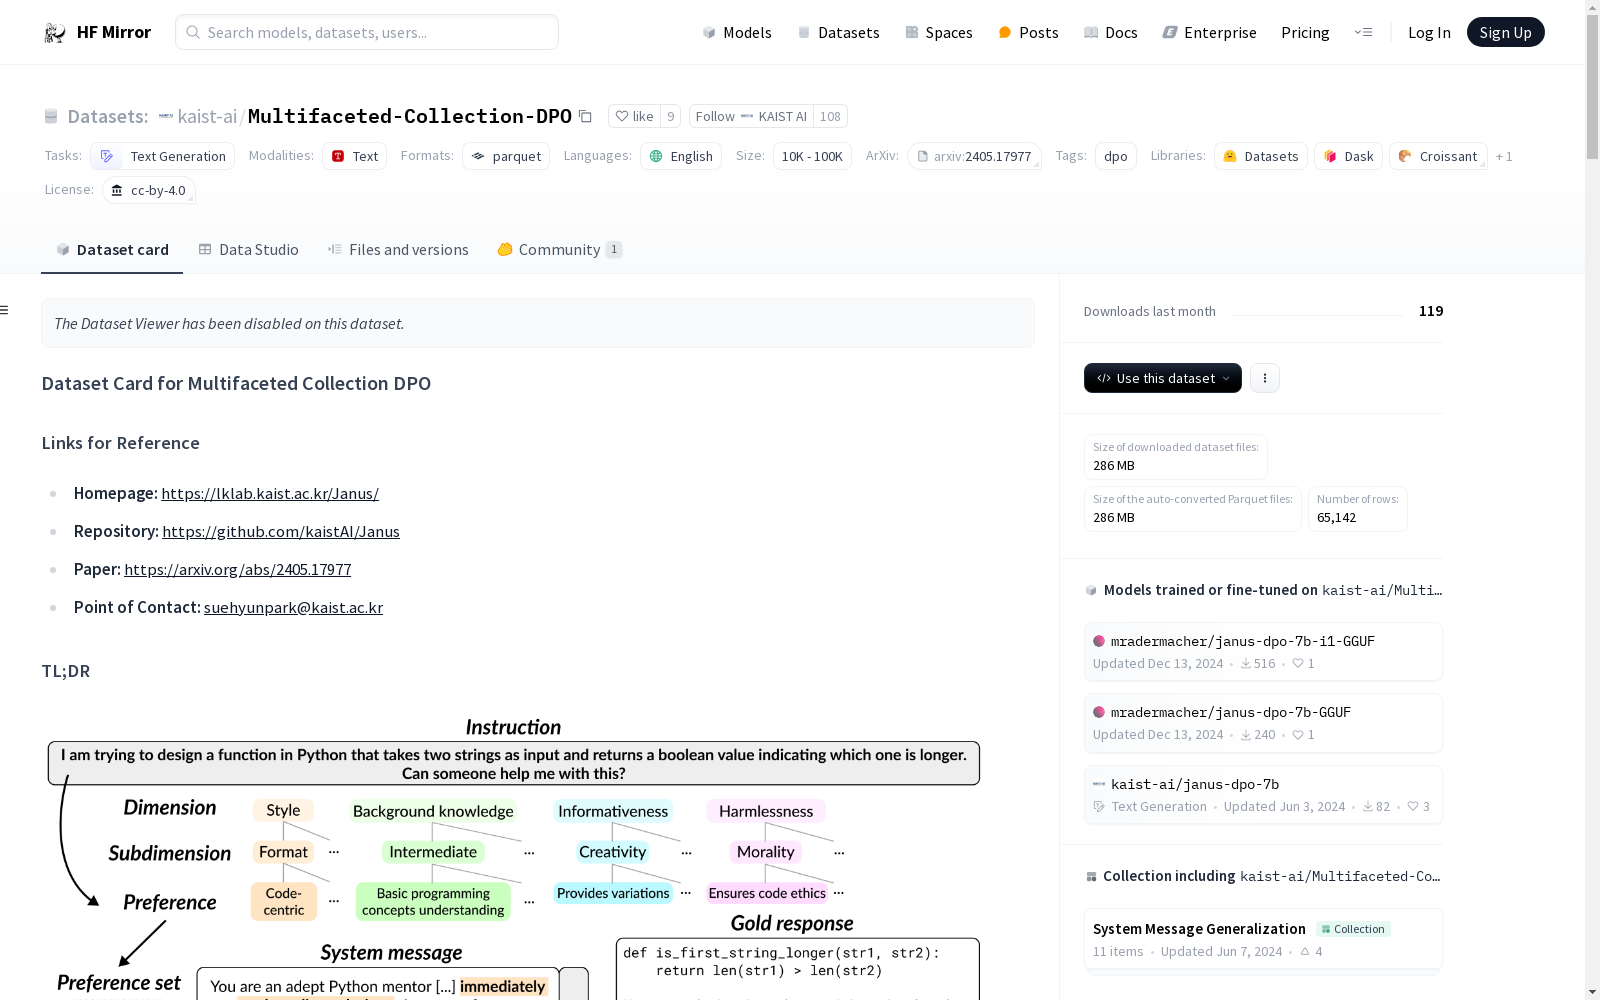Click the HF Mirror logo icon

pos(55,33)
